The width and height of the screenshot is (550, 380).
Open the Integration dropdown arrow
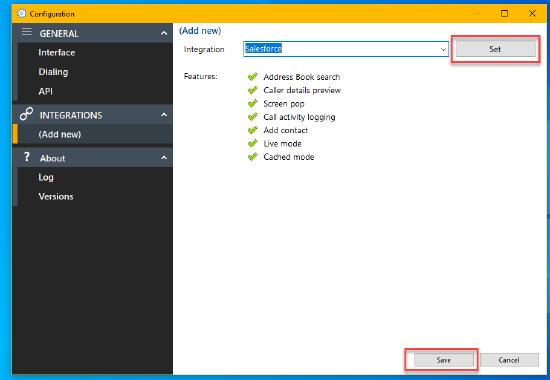pos(443,49)
